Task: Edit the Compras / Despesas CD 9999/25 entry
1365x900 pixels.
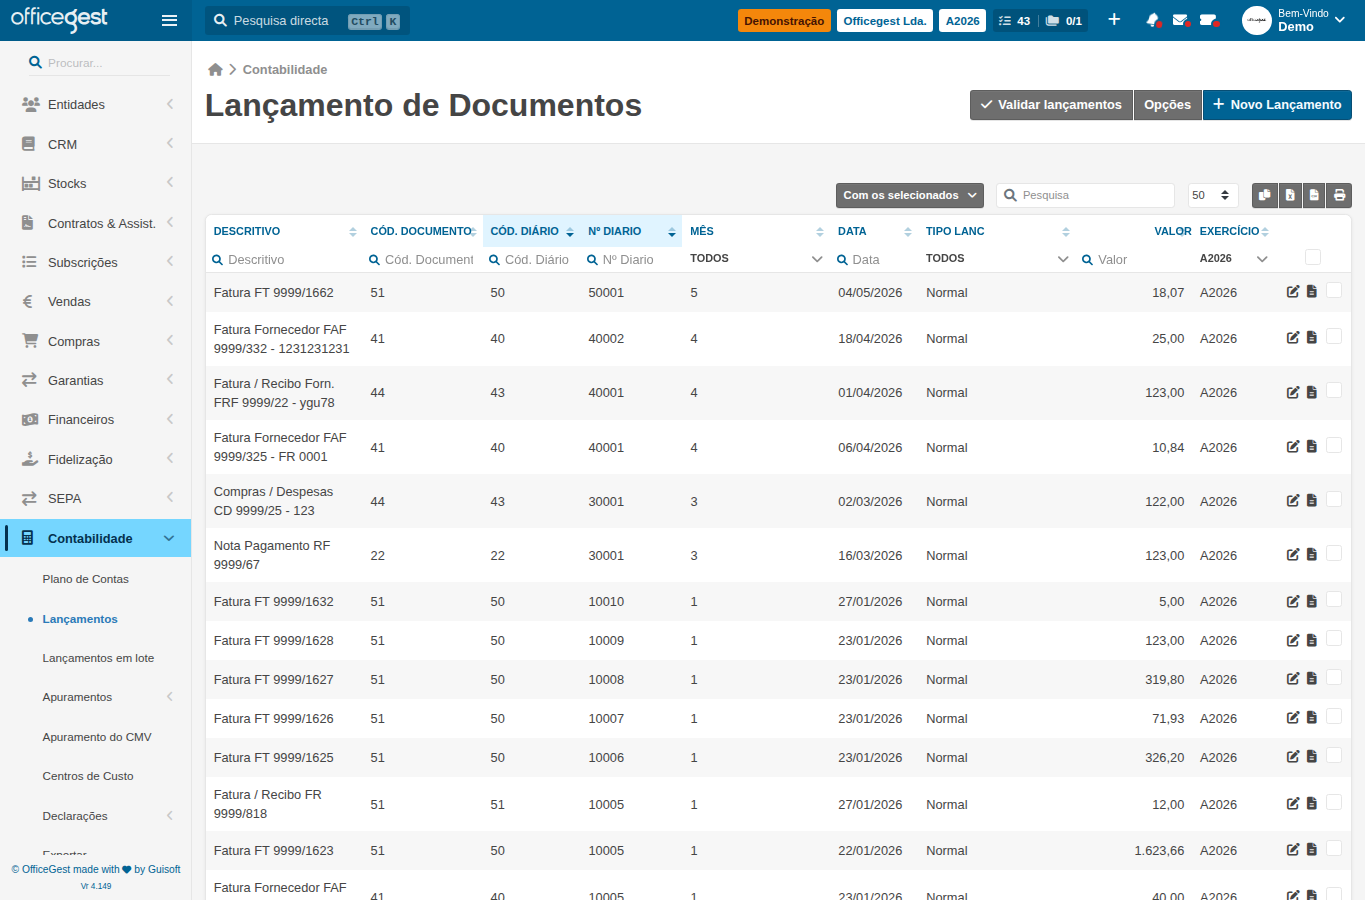Action: tap(1293, 500)
